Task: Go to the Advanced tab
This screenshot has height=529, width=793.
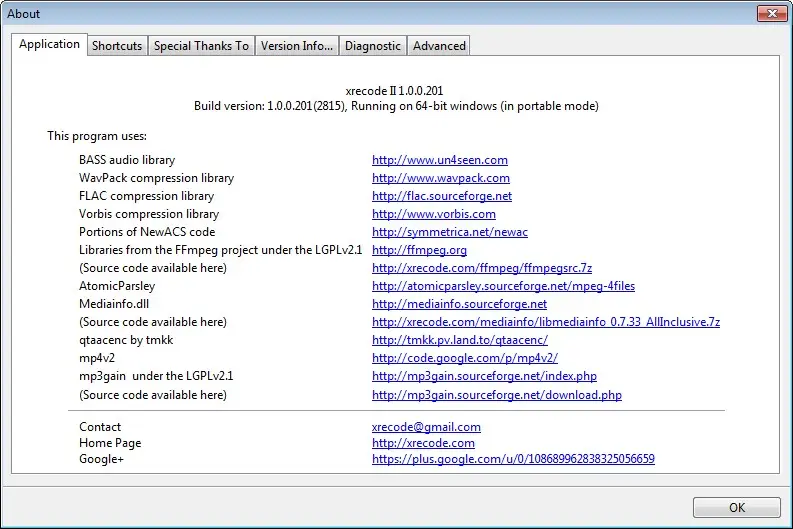Action: (x=439, y=46)
